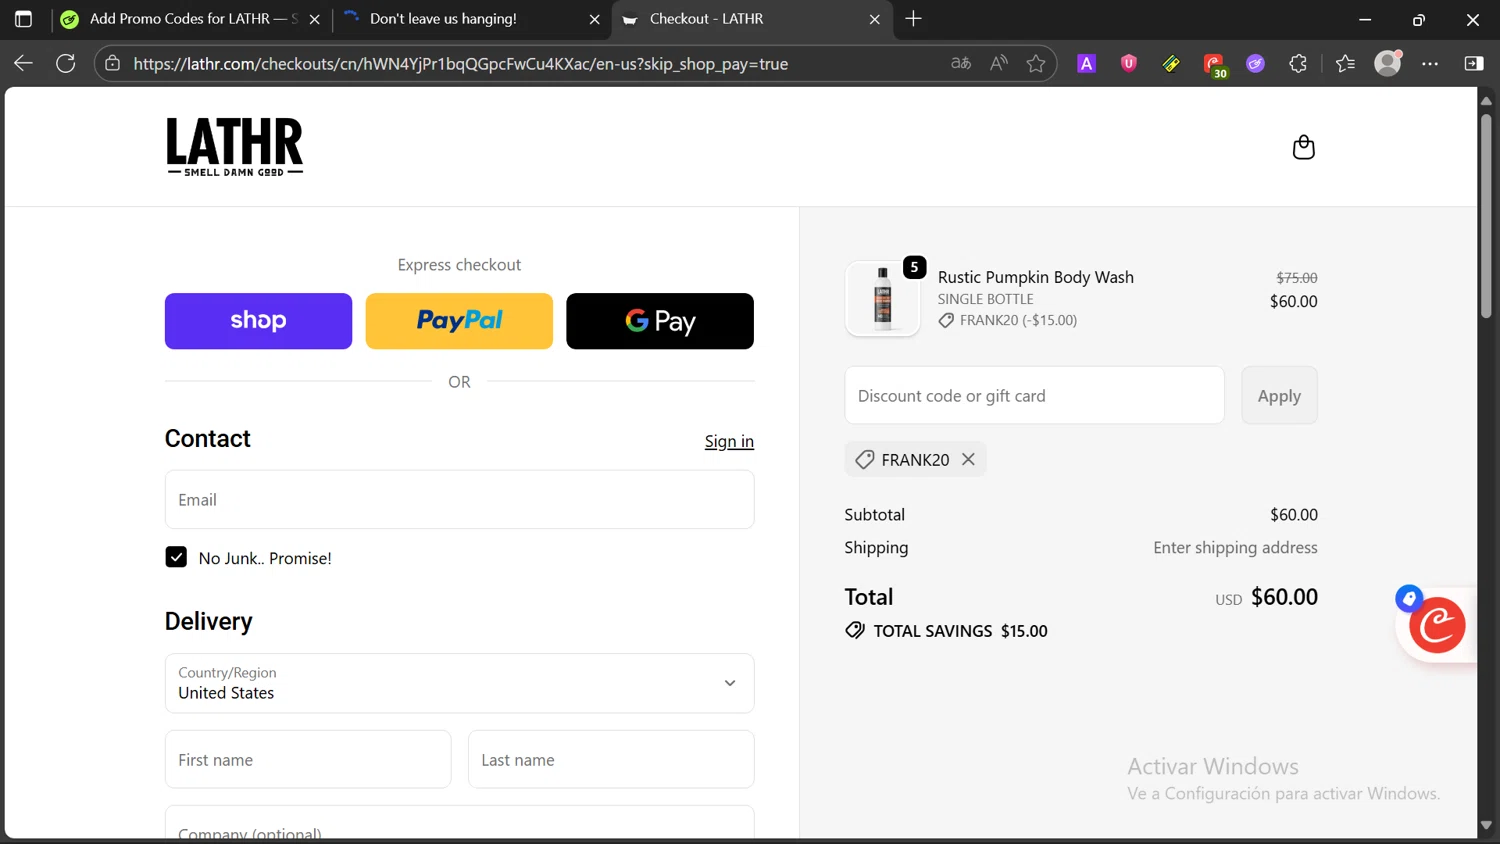
Task: View site information lock icon
Action: pos(113,63)
